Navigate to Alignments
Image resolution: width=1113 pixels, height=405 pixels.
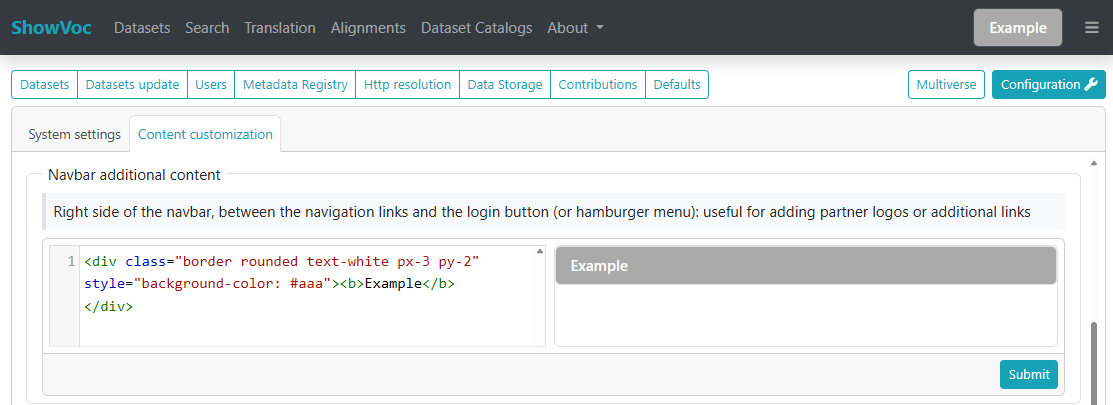(368, 28)
